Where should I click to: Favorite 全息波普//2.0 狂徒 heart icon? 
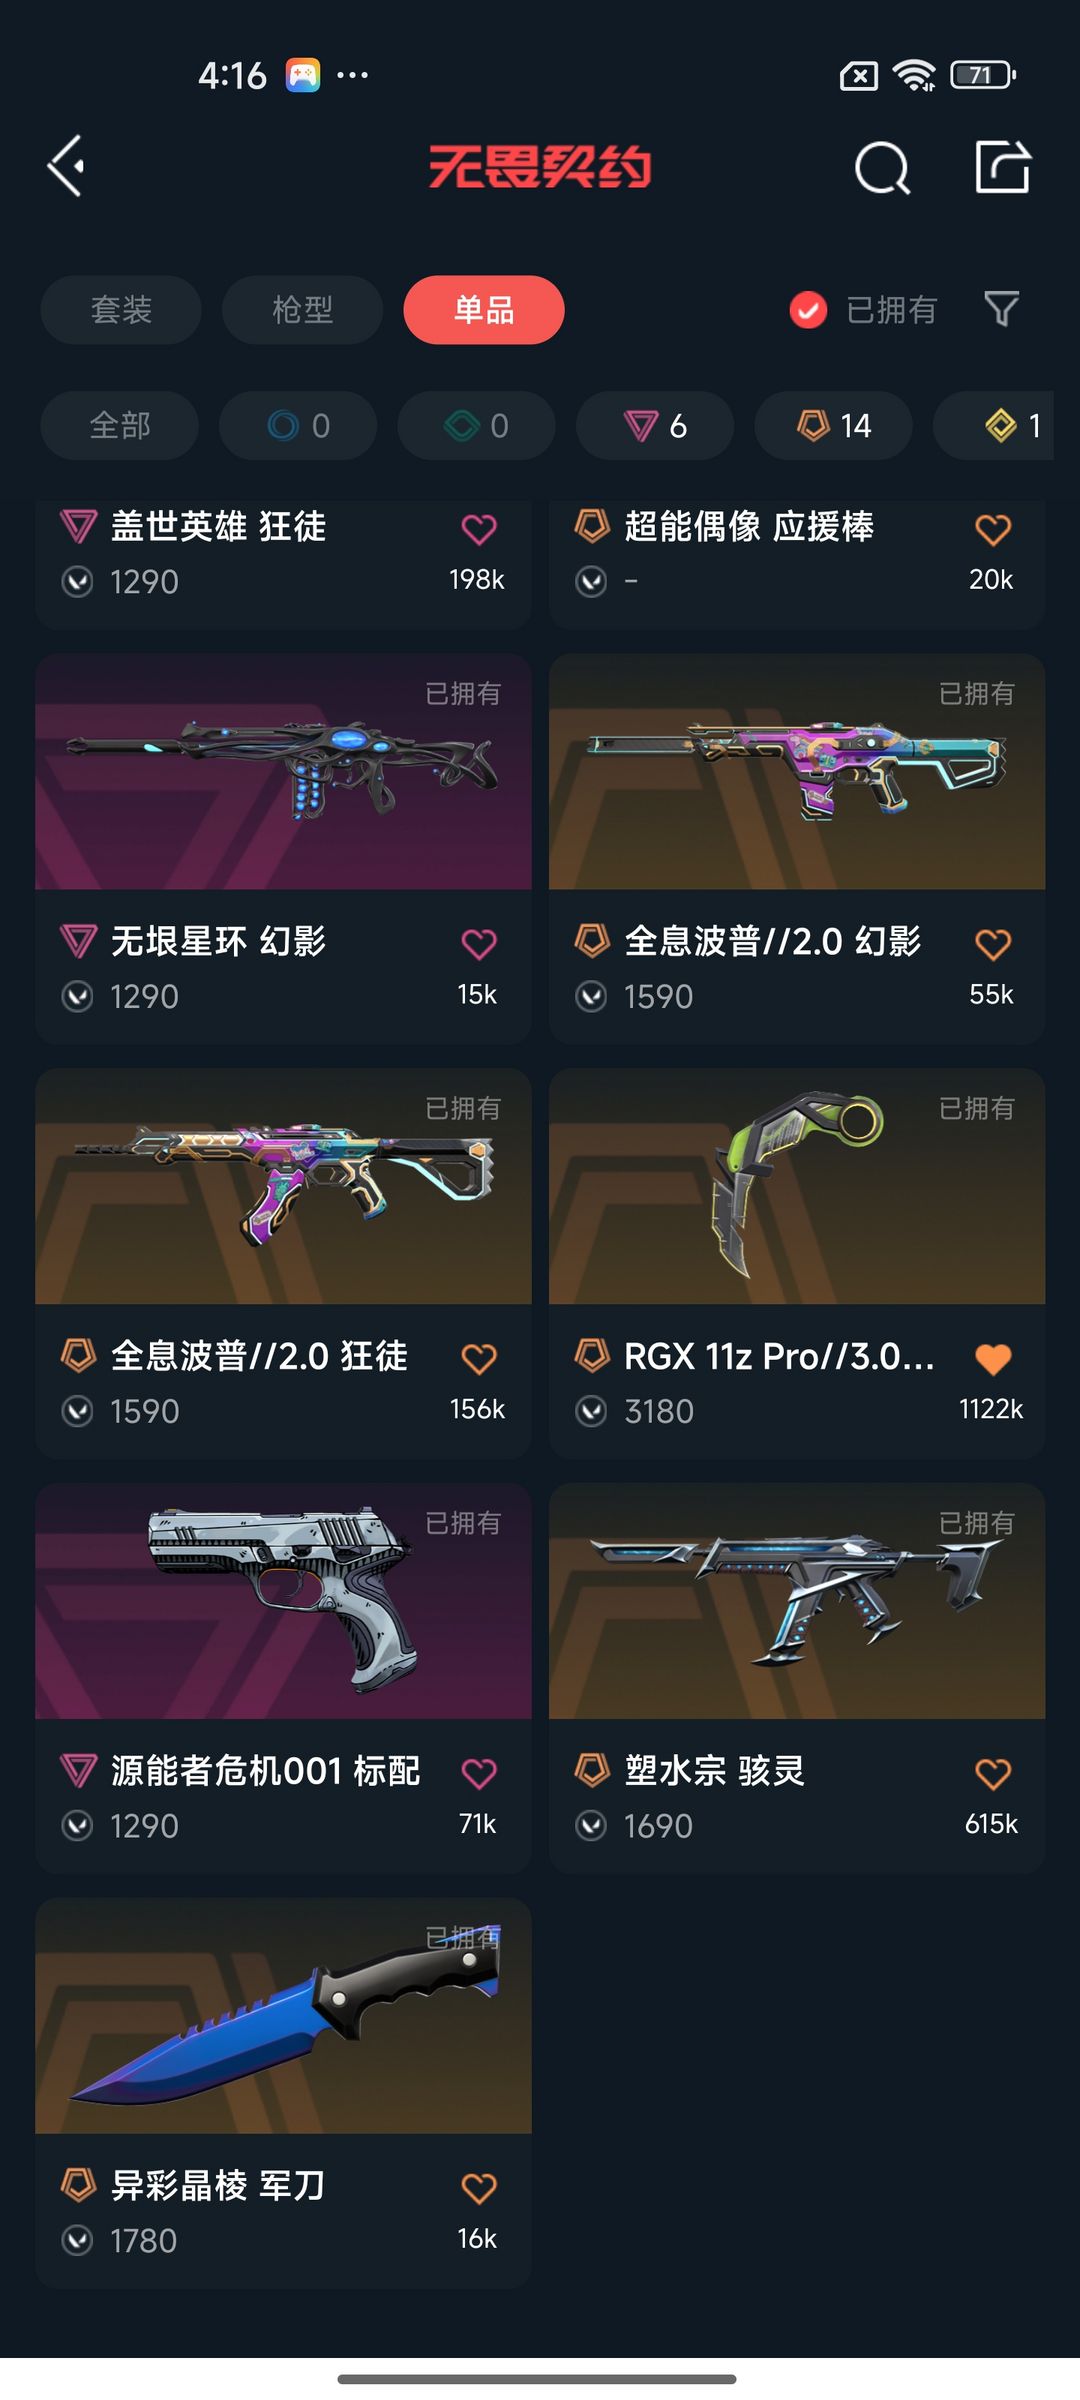coord(479,1359)
